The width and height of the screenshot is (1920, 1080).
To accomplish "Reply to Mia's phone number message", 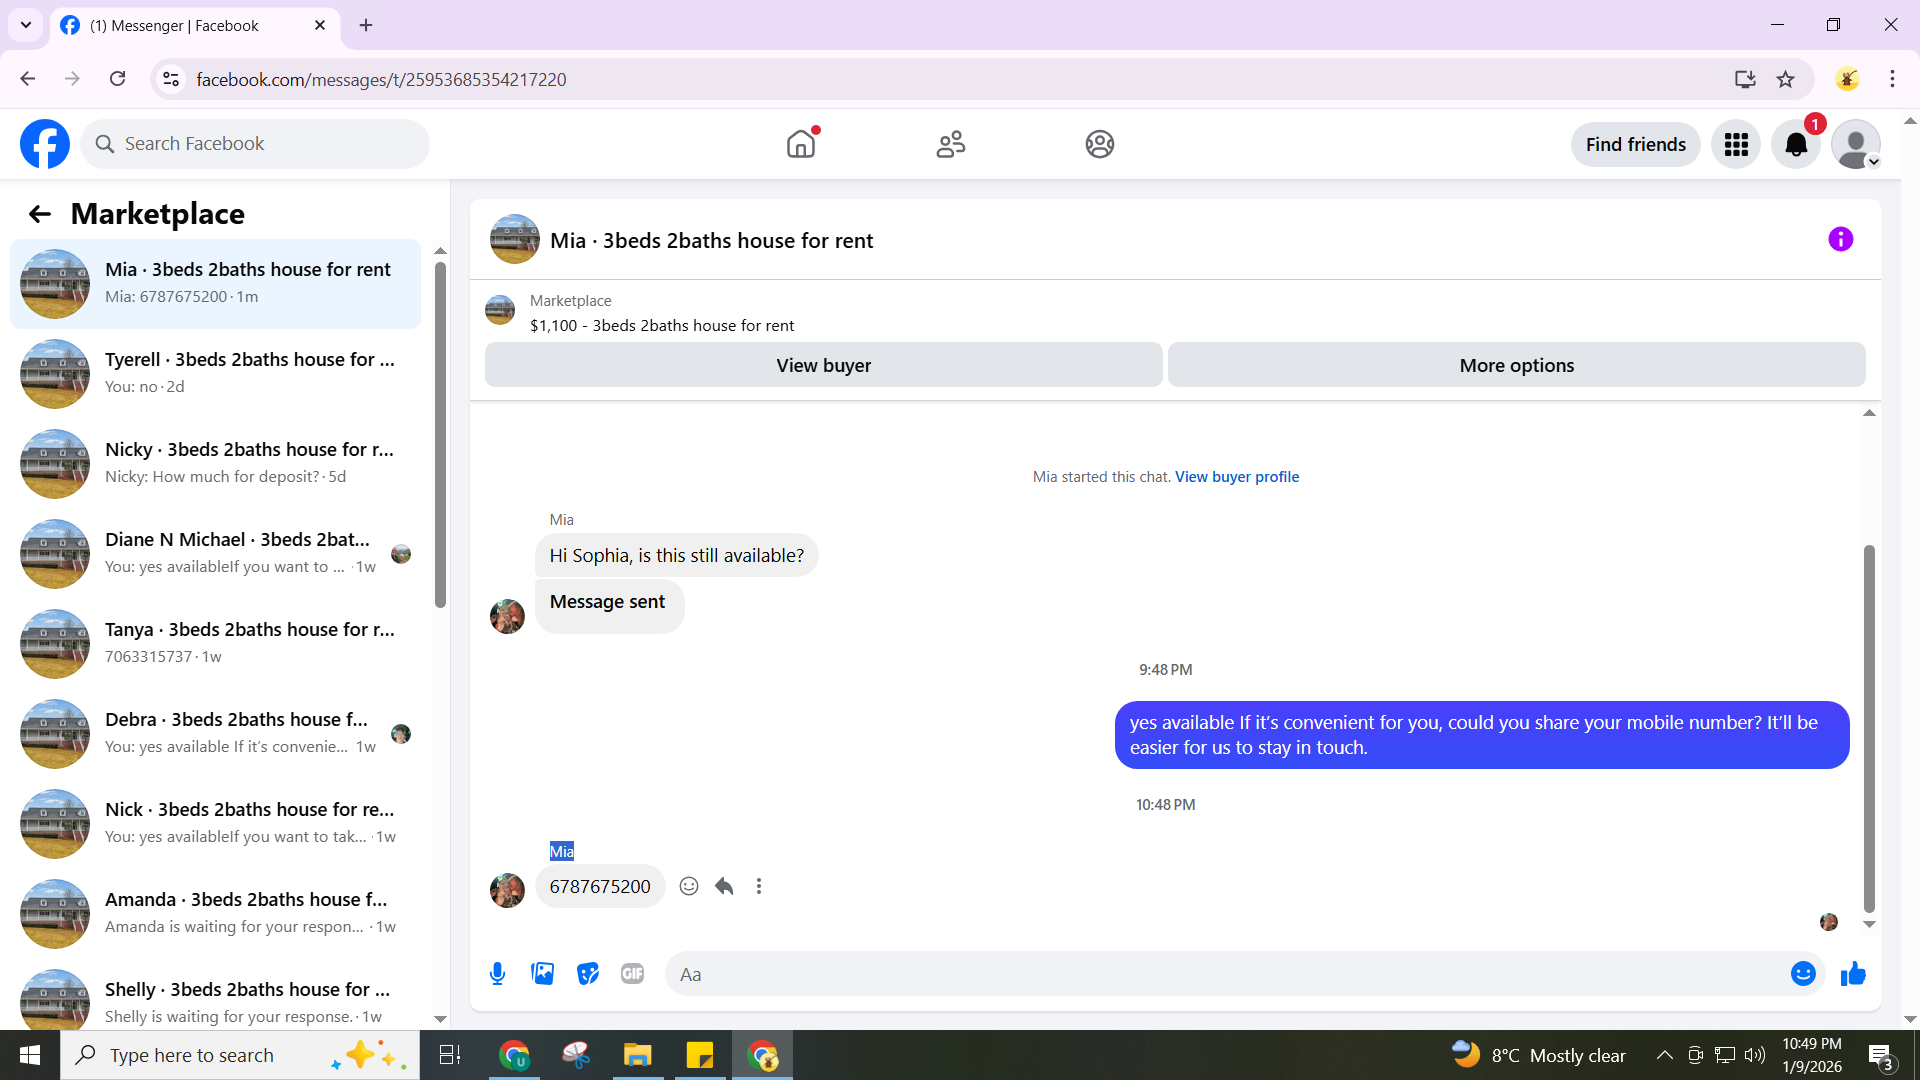I will click(x=724, y=887).
